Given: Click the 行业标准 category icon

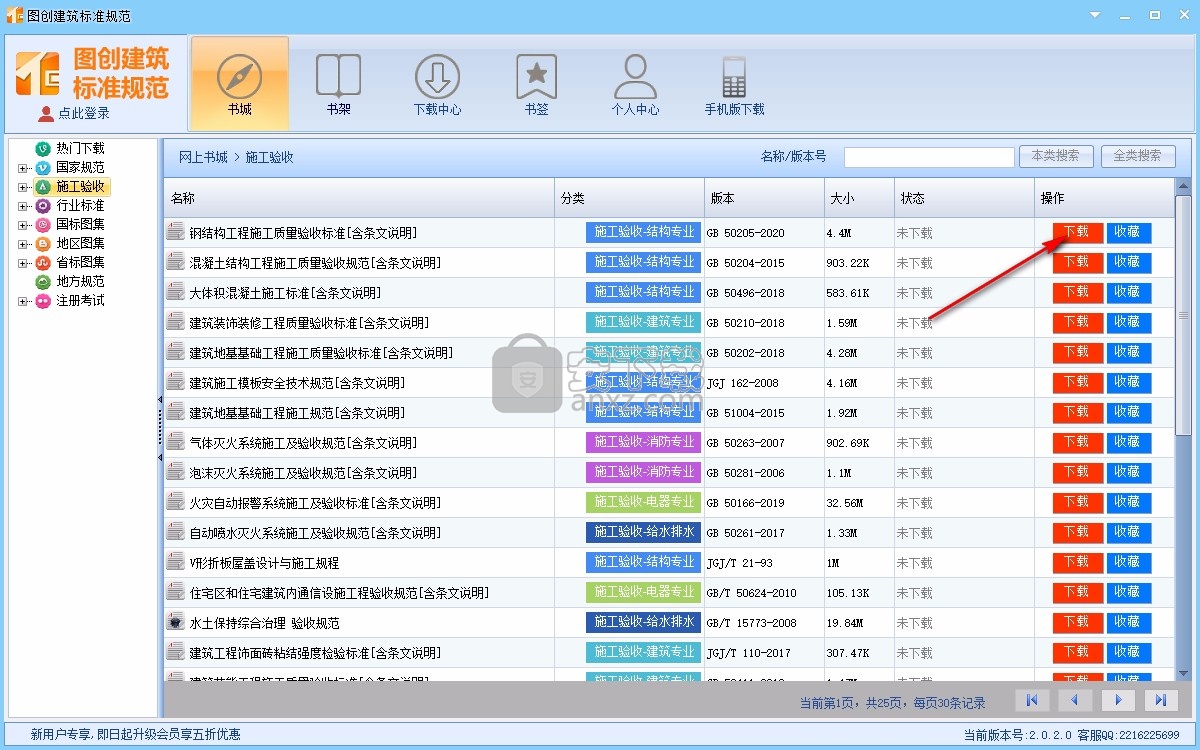Looking at the screenshot, I should click(43, 205).
